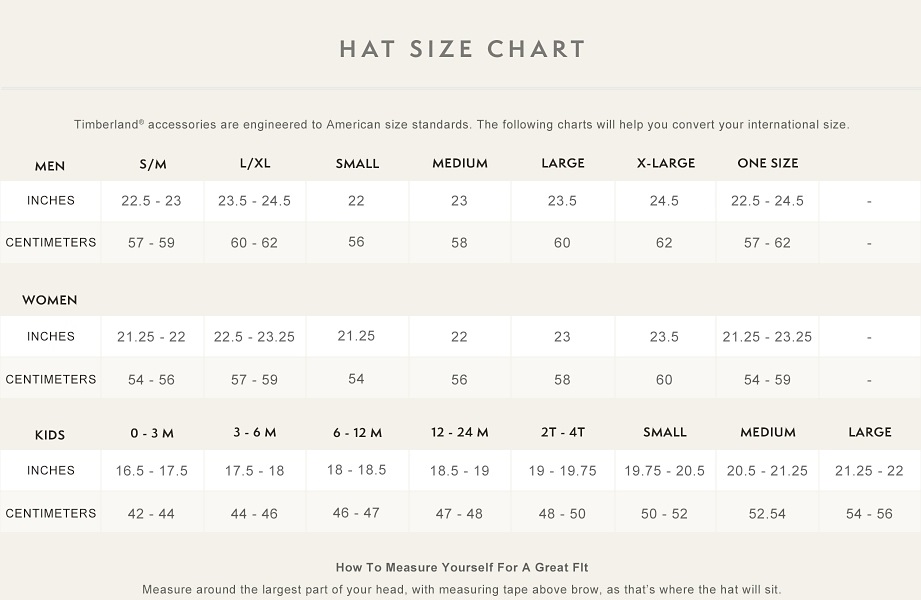Select the S/M column header
Image resolution: width=921 pixels, height=600 pixels.
(153, 163)
